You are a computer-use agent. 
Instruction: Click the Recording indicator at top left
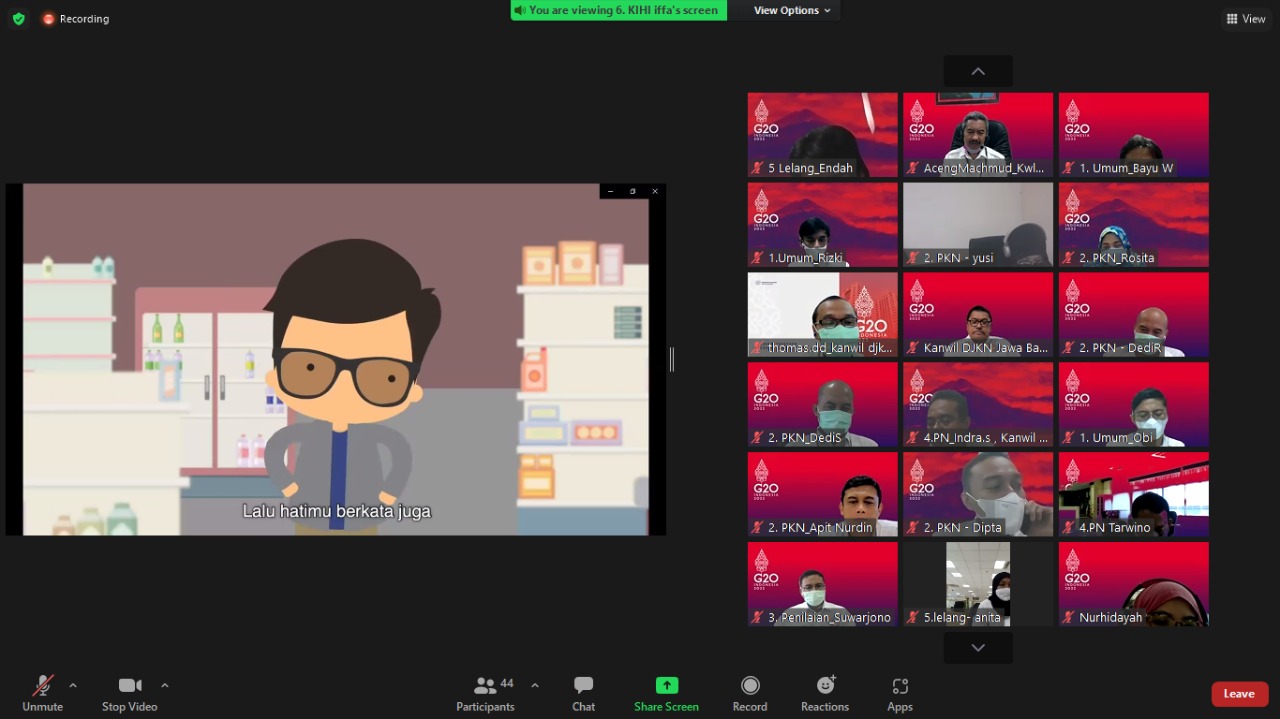pyautogui.click(x=76, y=19)
